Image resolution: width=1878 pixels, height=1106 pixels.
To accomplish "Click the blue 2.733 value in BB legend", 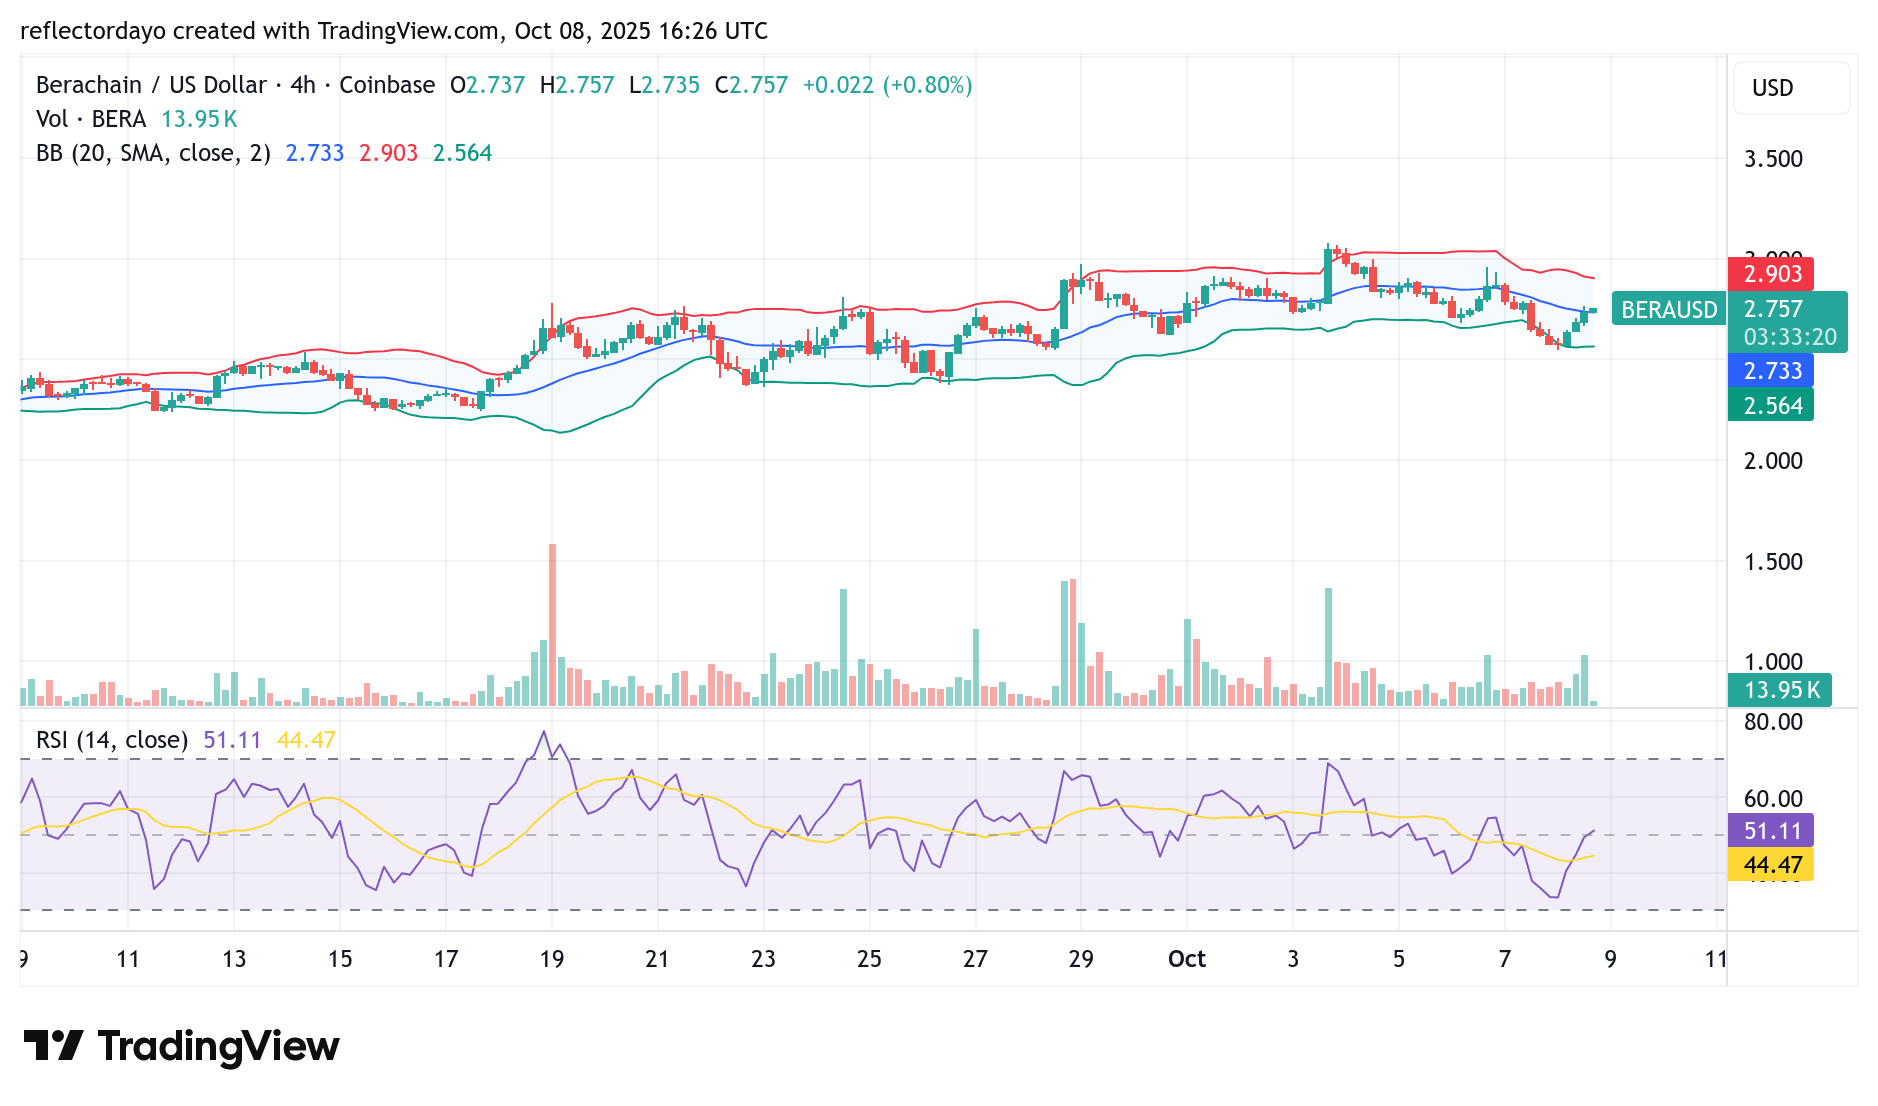I will tap(315, 153).
